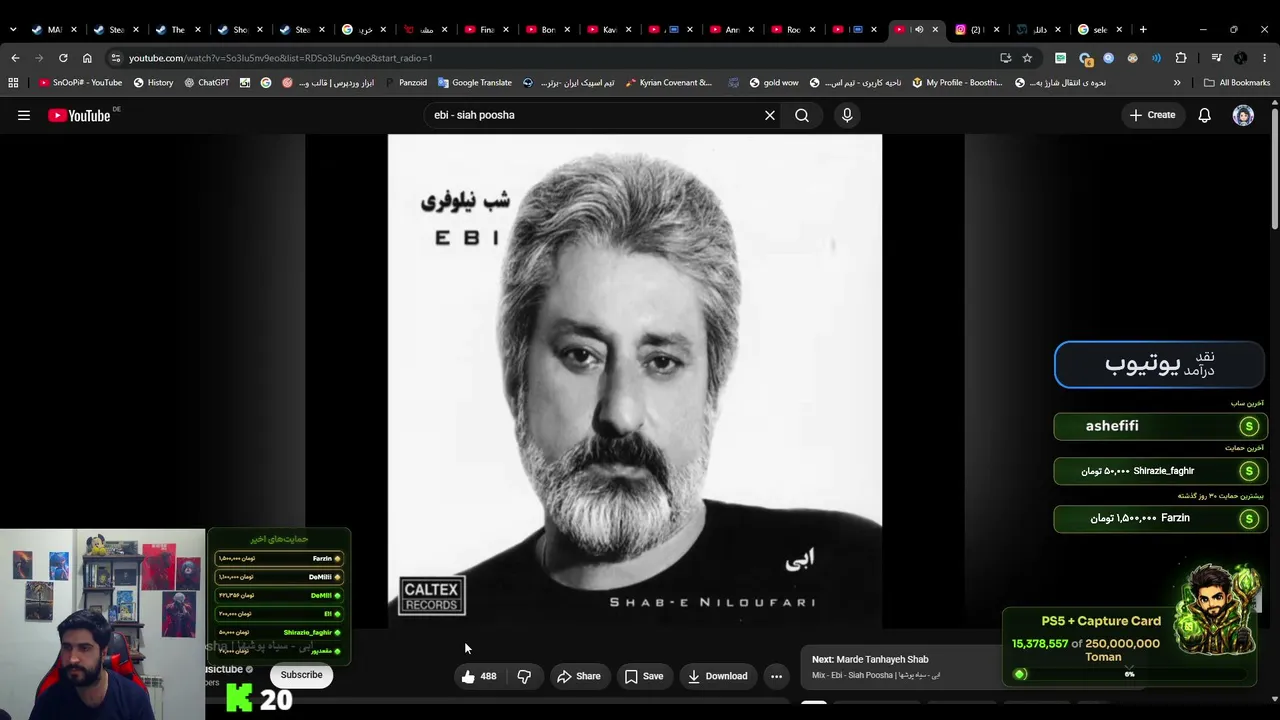1280x720 pixels.
Task: Click the Shab-e Niloufari album cover video
Action: 635,381
